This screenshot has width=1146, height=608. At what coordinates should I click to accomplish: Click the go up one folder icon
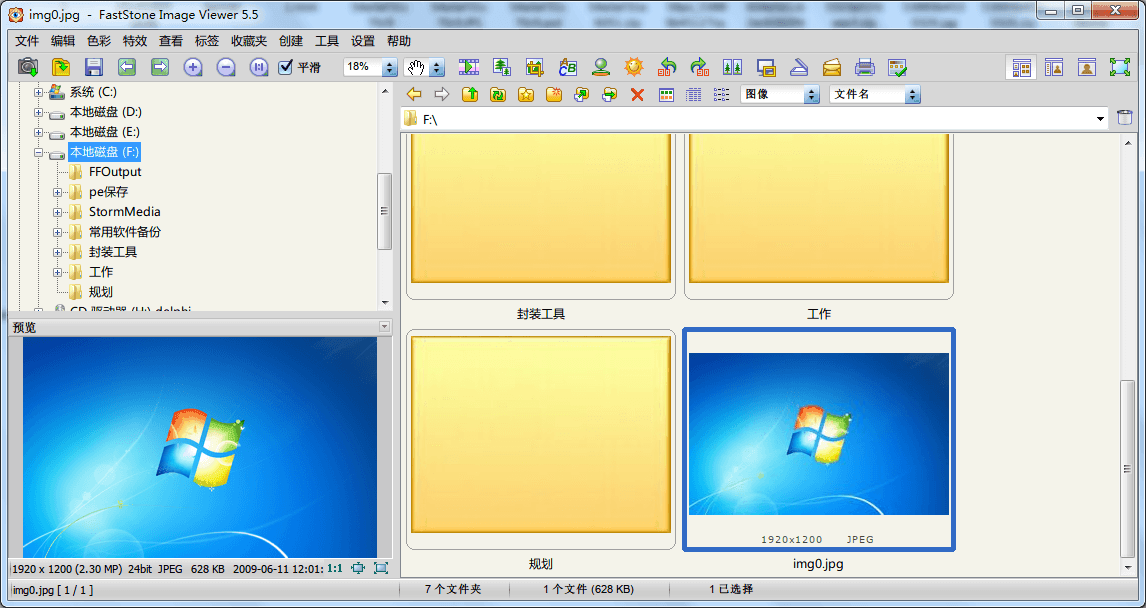click(x=470, y=94)
